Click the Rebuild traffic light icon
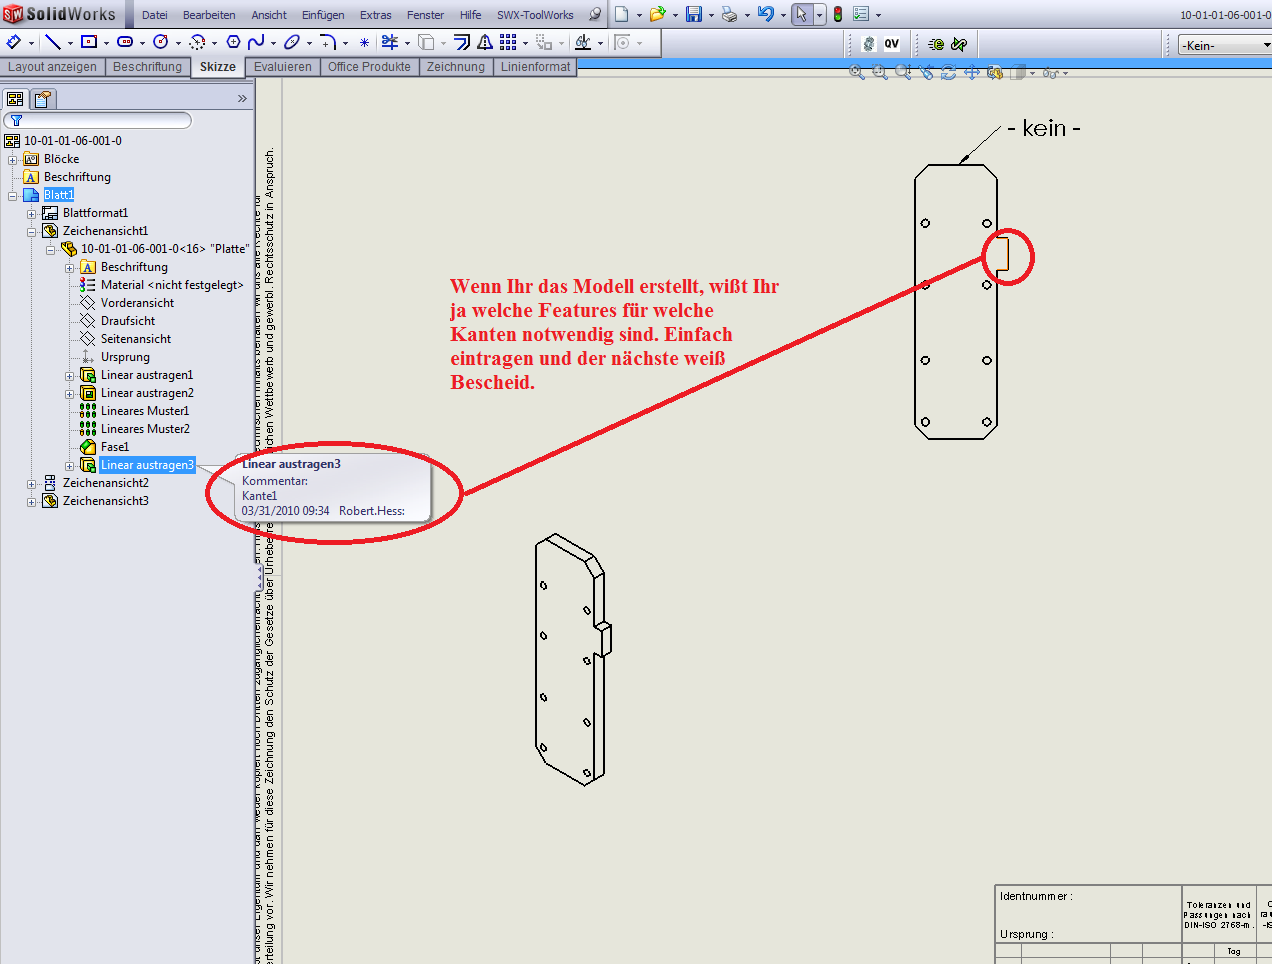This screenshot has width=1272, height=964. (x=838, y=14)
